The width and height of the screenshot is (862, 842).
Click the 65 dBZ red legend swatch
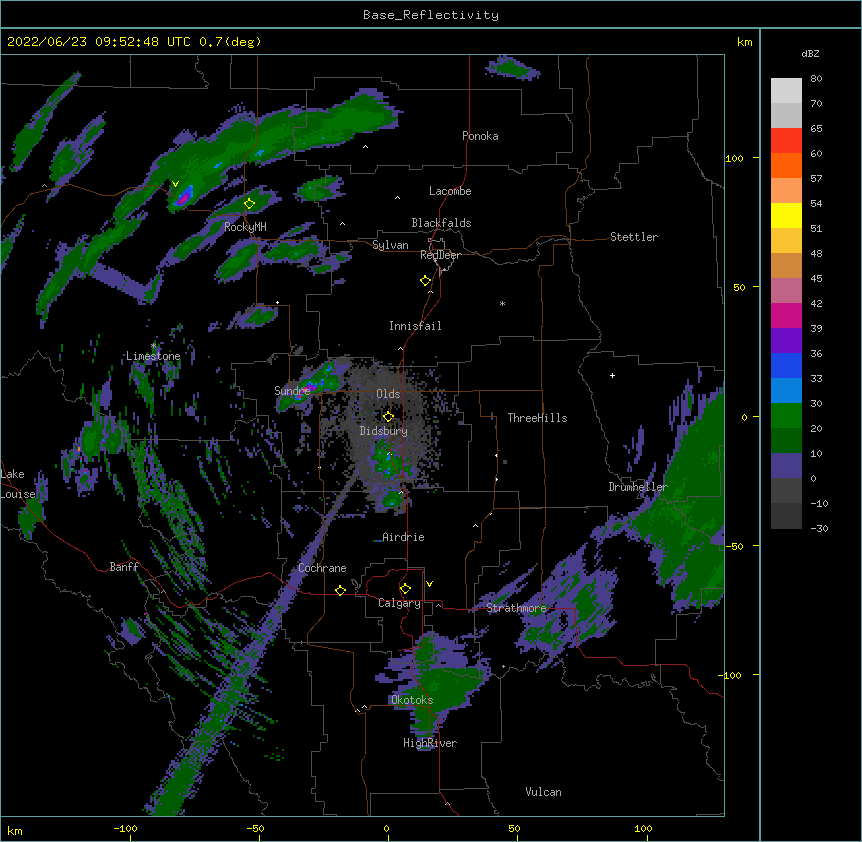pyautogui.click(x=786, y=140)
